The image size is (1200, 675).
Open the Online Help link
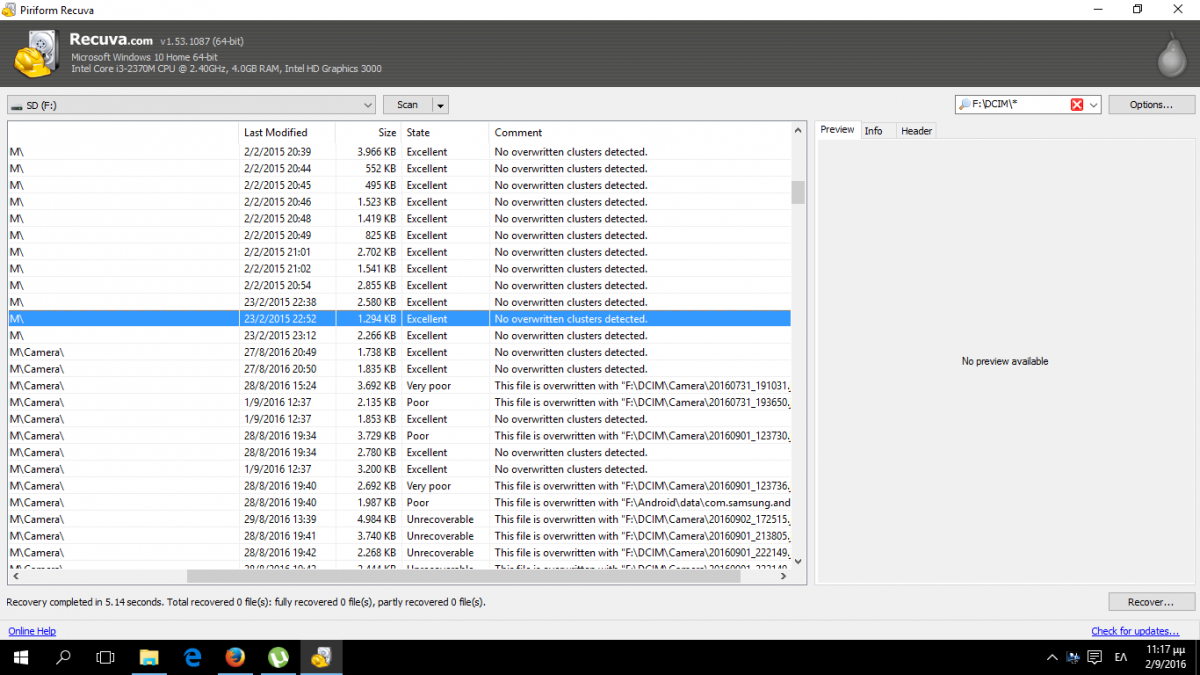pyautogui.click(x=32, y=631)
